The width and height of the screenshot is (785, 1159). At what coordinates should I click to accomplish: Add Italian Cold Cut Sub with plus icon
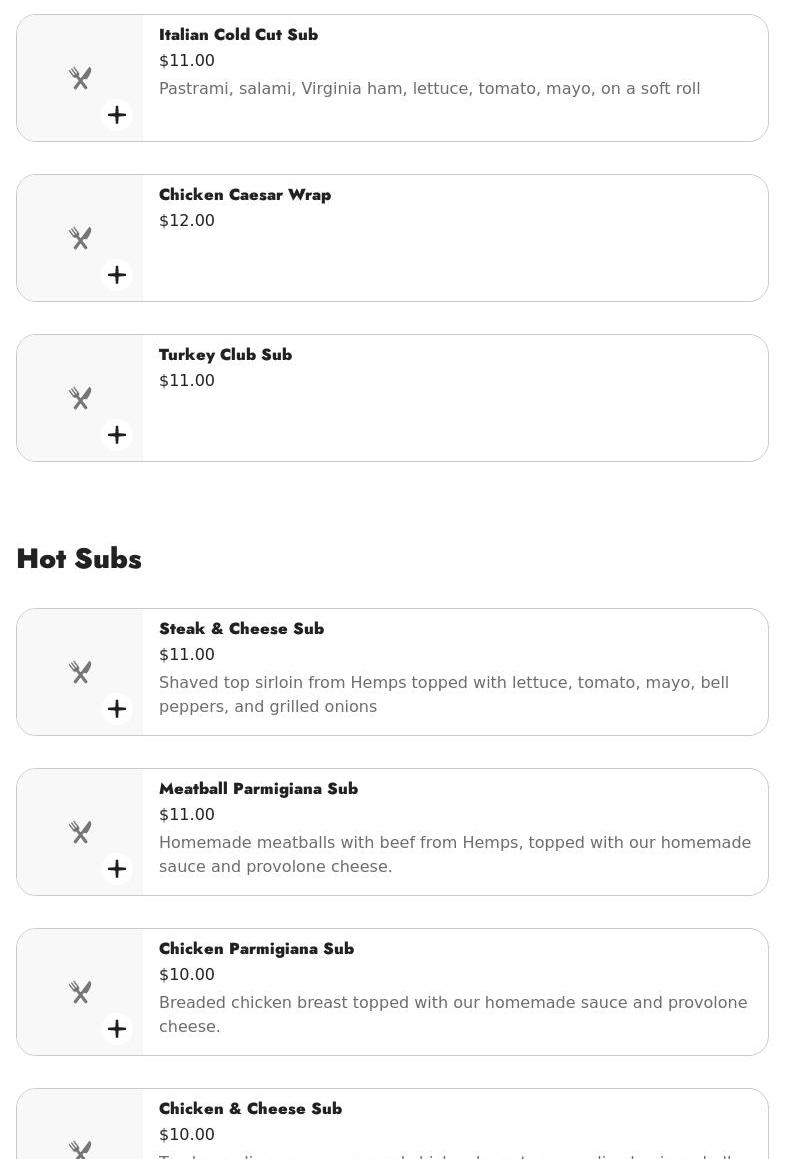click(x=117, y=115)
